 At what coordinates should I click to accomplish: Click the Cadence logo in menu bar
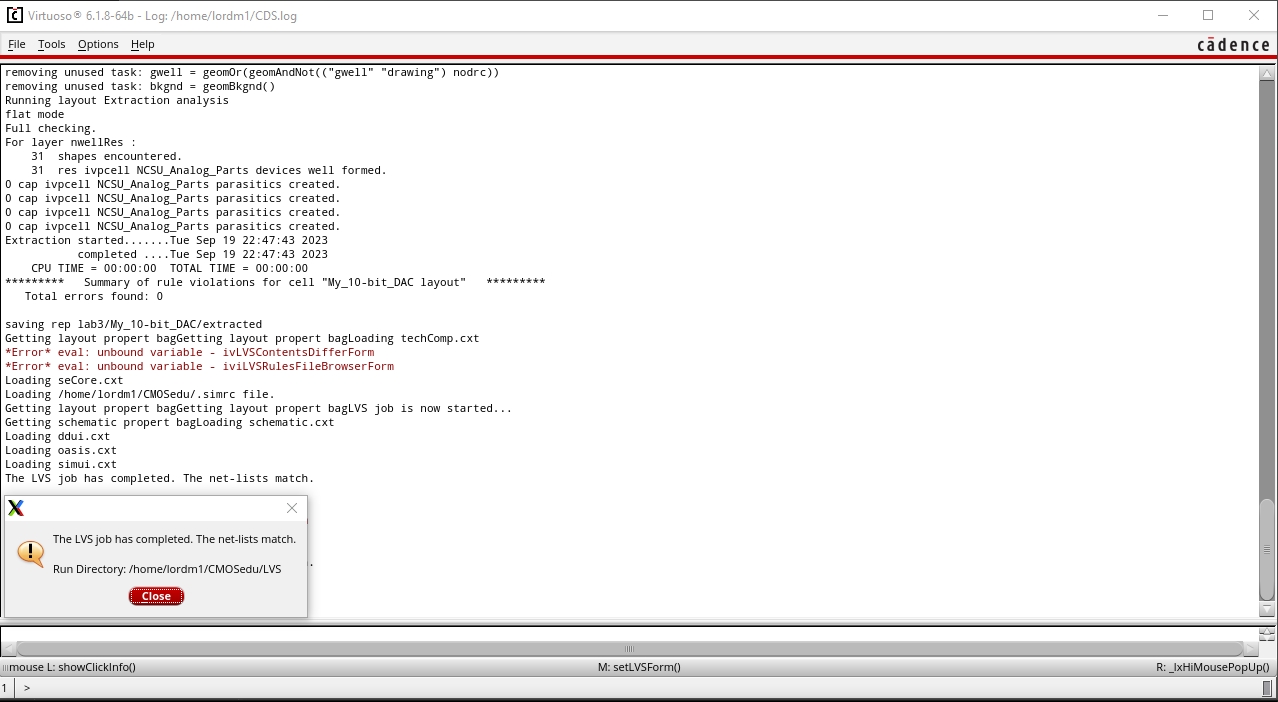[x=1233, y=44]
